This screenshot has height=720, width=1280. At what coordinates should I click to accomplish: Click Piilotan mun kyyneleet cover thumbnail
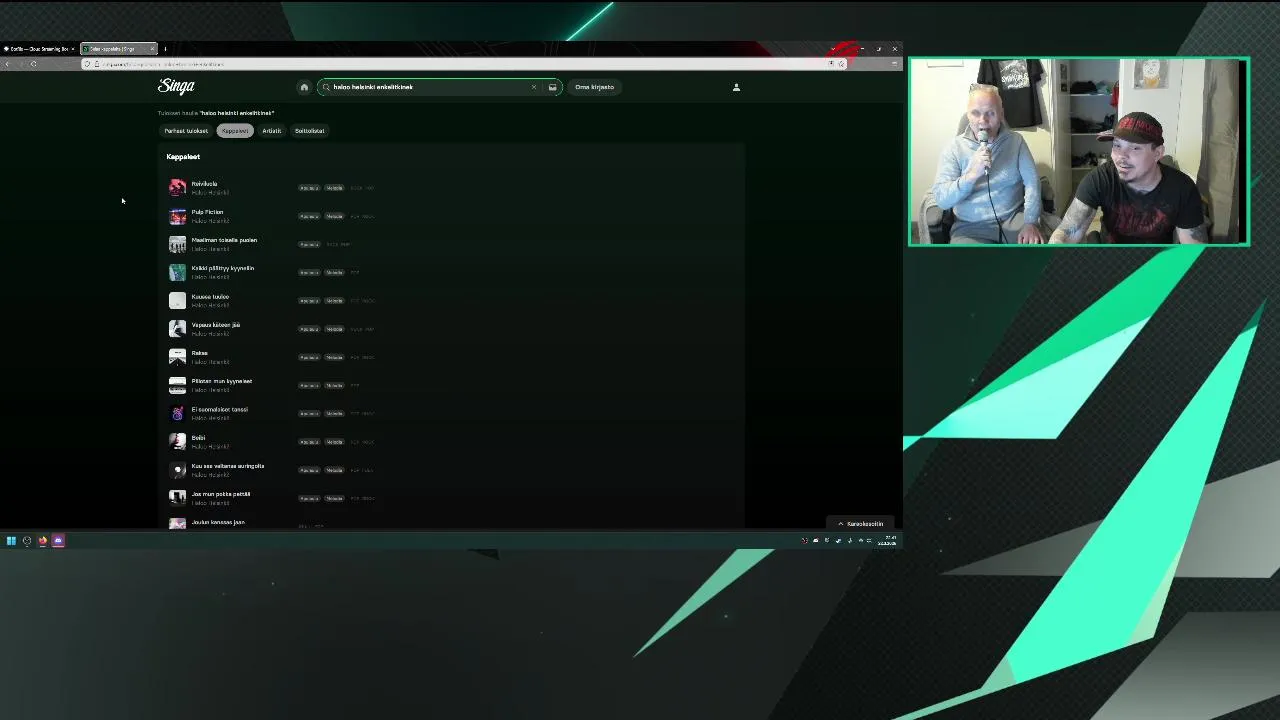point(177,385)
